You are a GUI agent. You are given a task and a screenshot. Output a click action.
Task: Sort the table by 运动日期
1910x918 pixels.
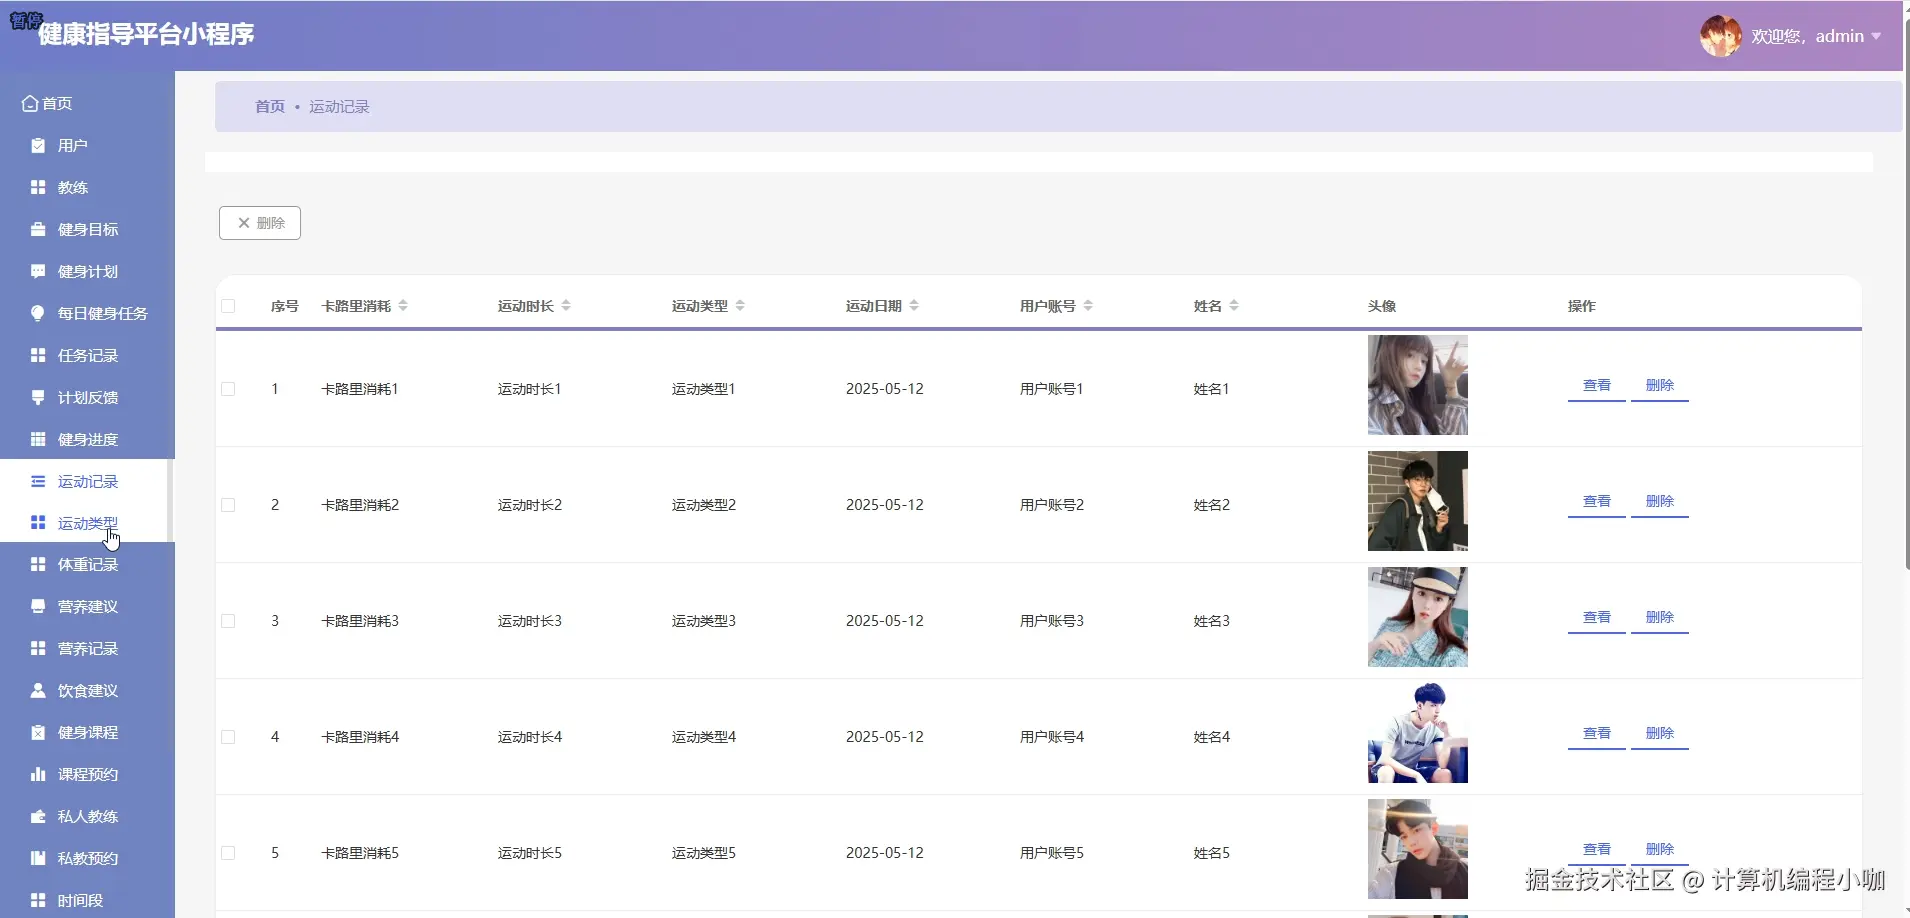[x=916, y=306]
